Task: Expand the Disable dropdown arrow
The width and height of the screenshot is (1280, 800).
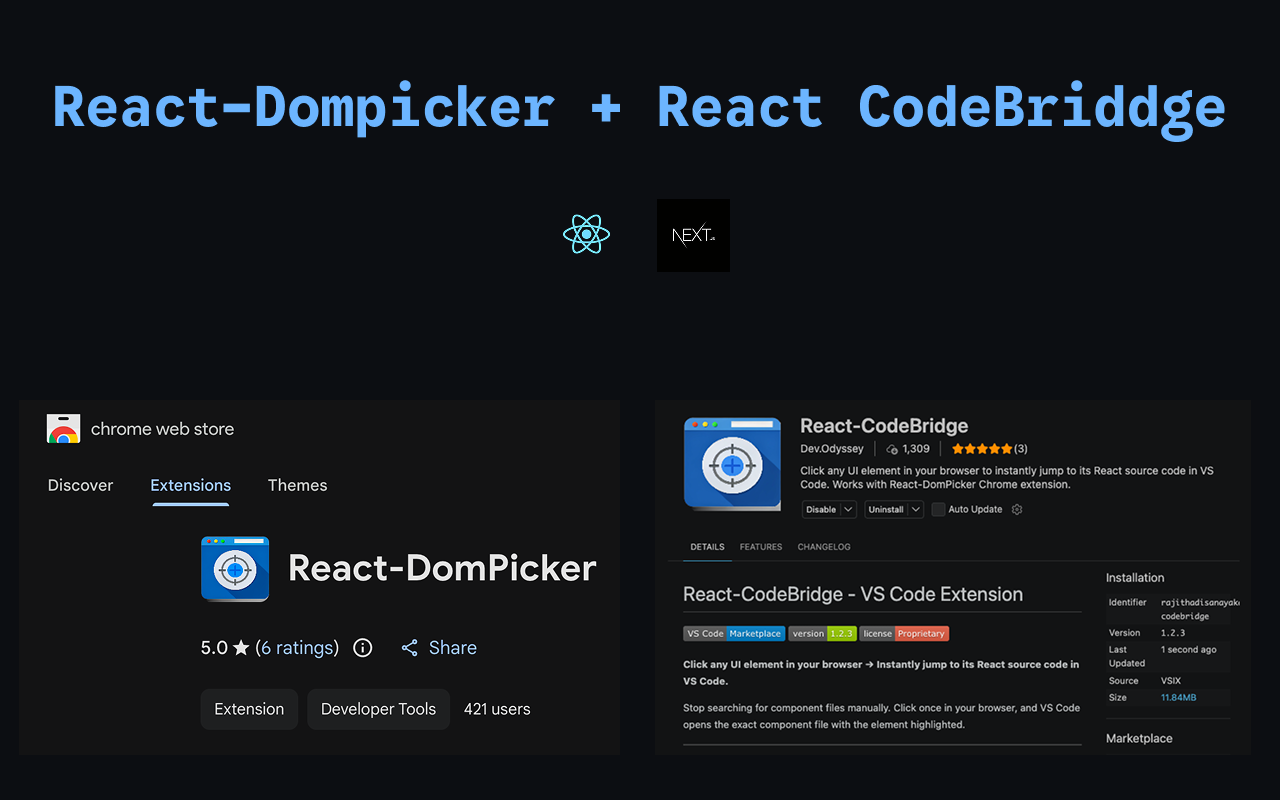Action: point(848,510)
